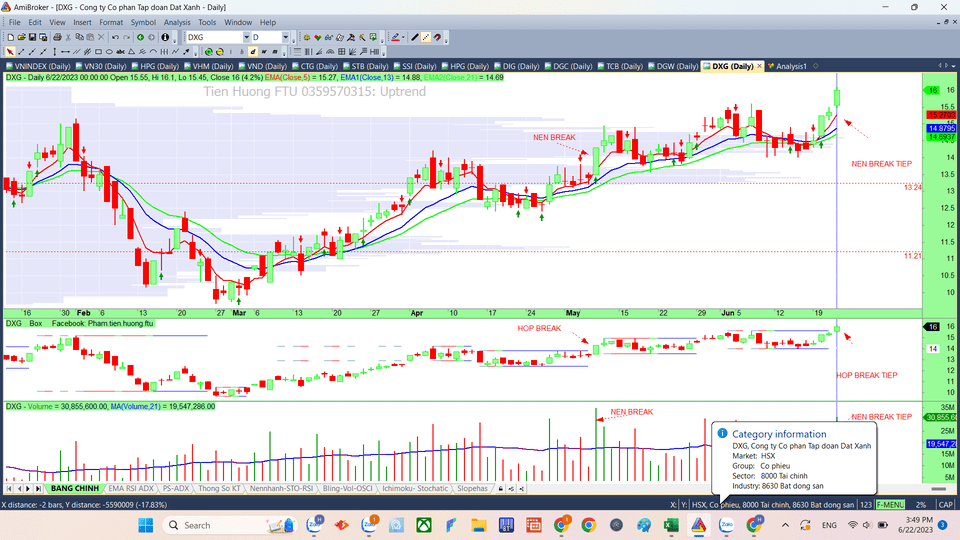The image size is (960, 540).
Task: Click the Undo arrow in toolbar
Action: (115, 37)
